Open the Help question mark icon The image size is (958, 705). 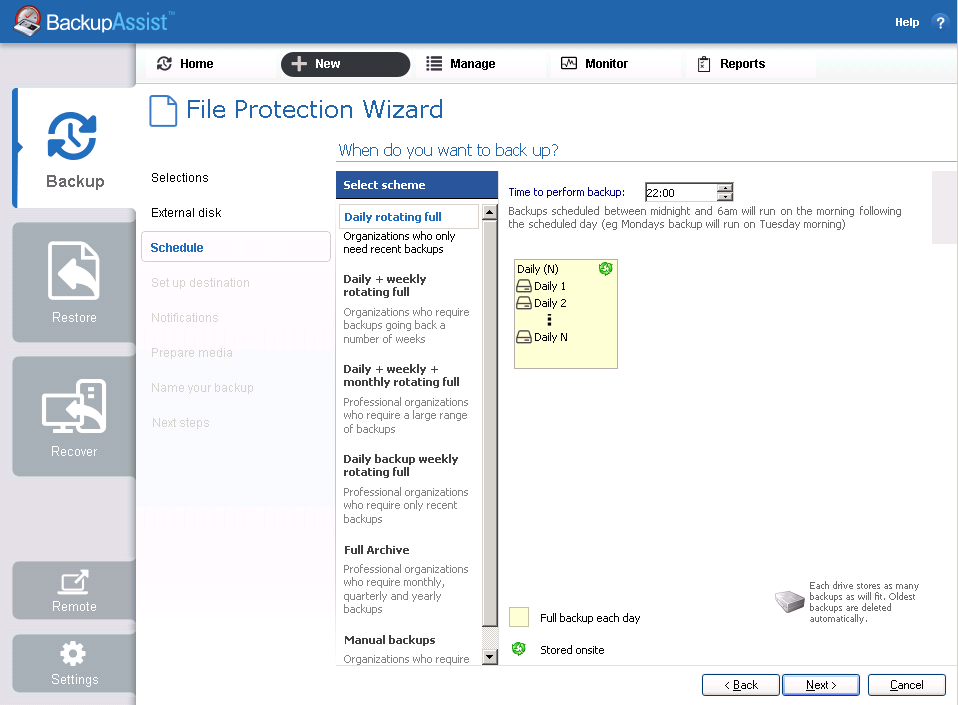(940, 23)
